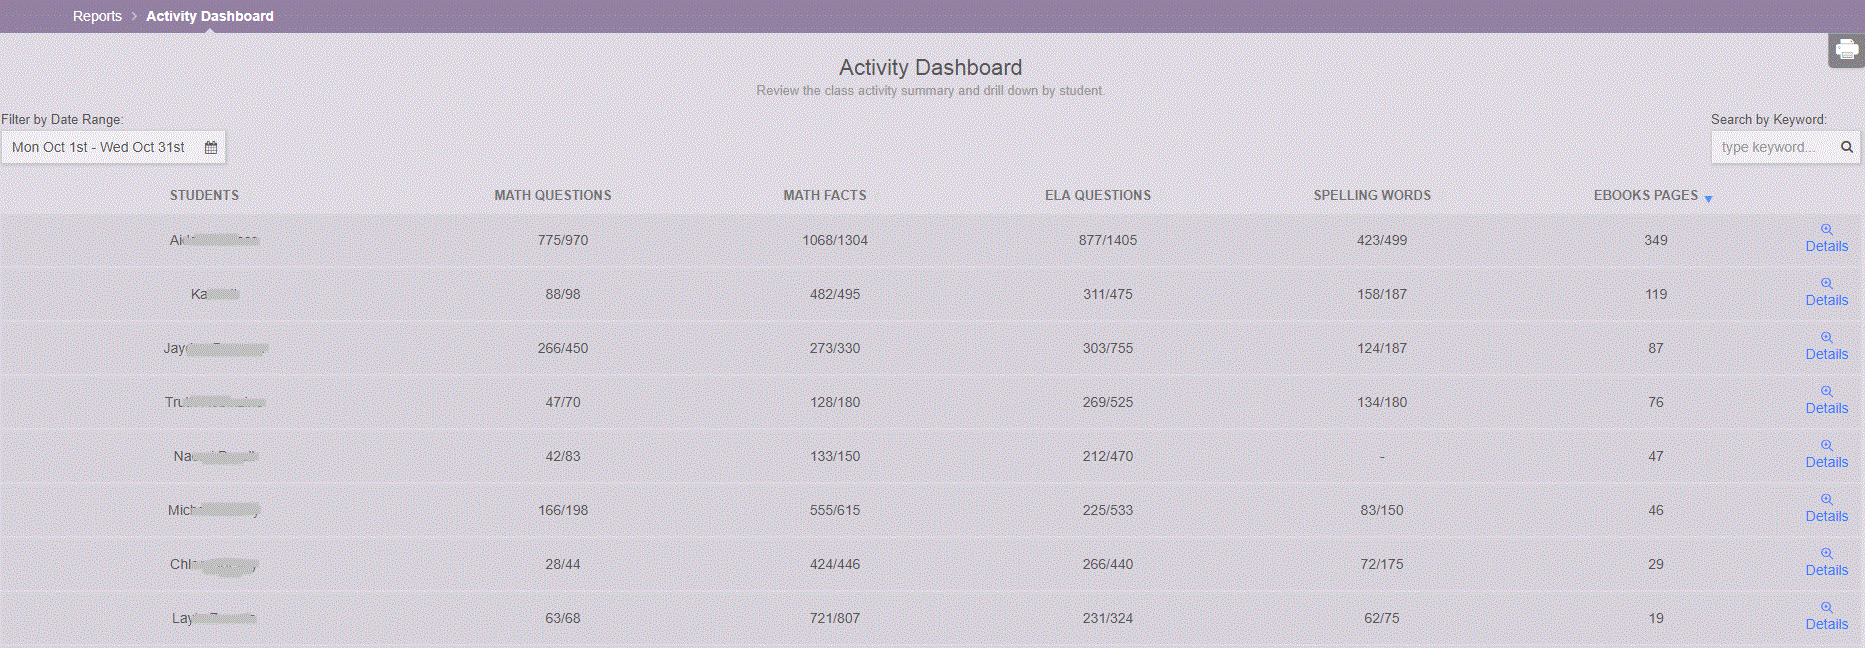
Task: Click the print icon button
Action: click(x=1846, y=49)
